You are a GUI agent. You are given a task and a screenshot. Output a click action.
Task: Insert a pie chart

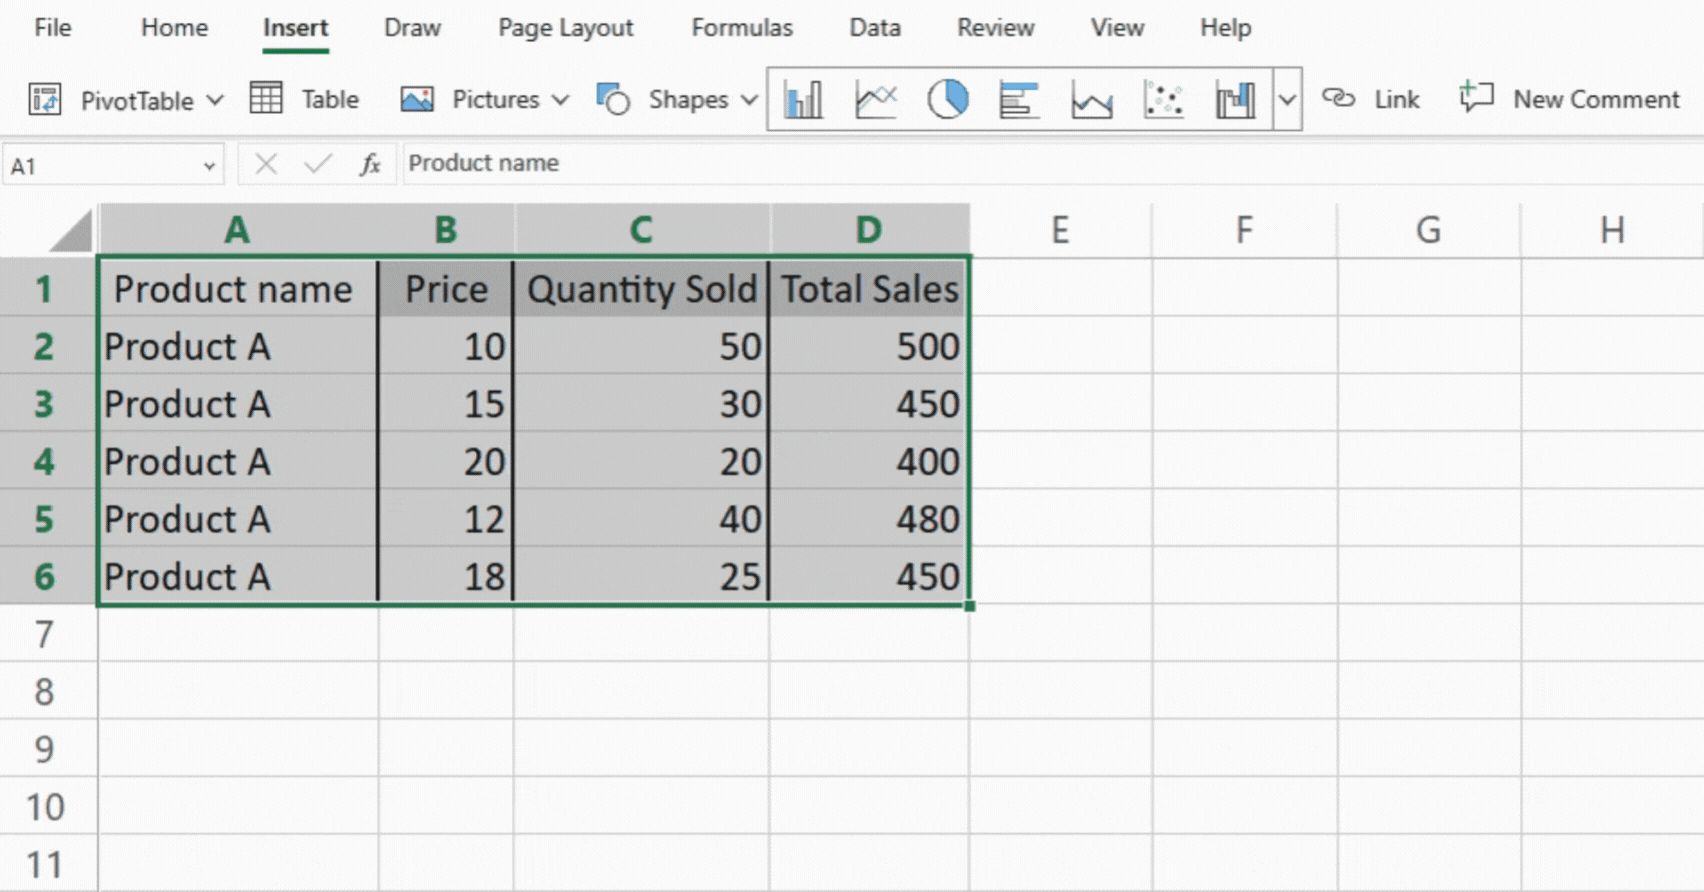point(948,99)
